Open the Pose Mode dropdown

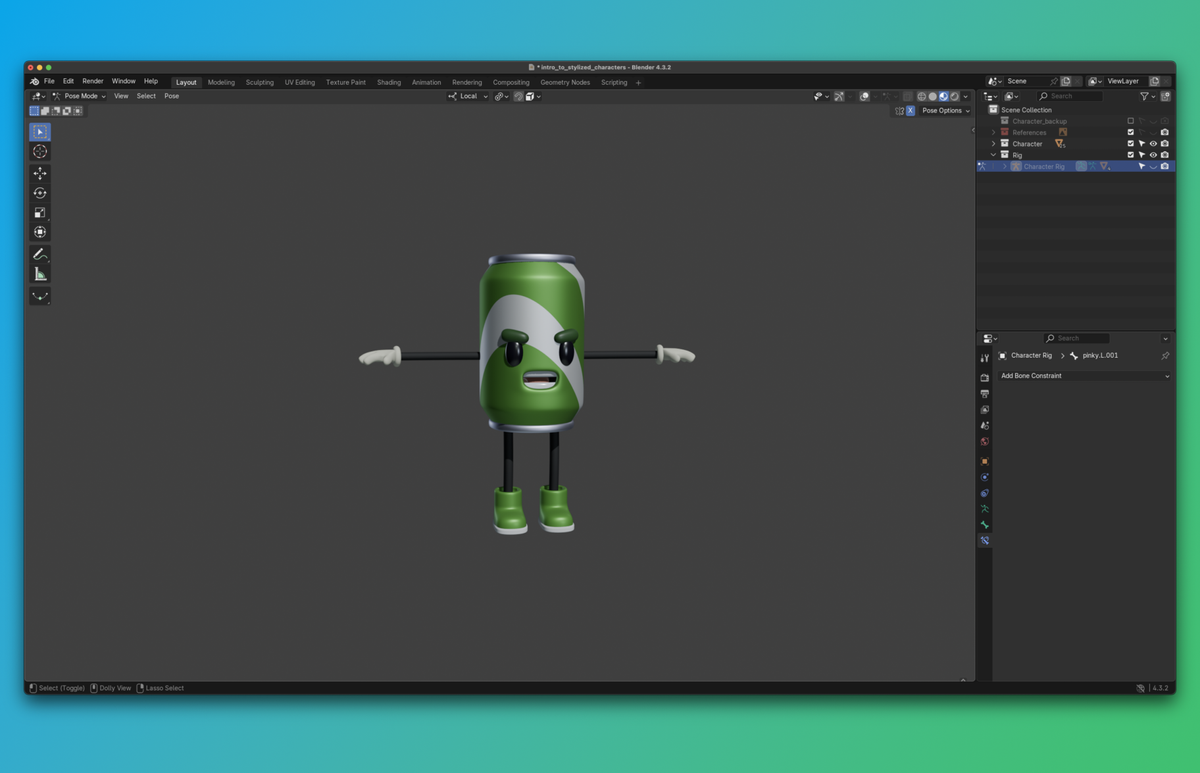(x=79, y=96)
